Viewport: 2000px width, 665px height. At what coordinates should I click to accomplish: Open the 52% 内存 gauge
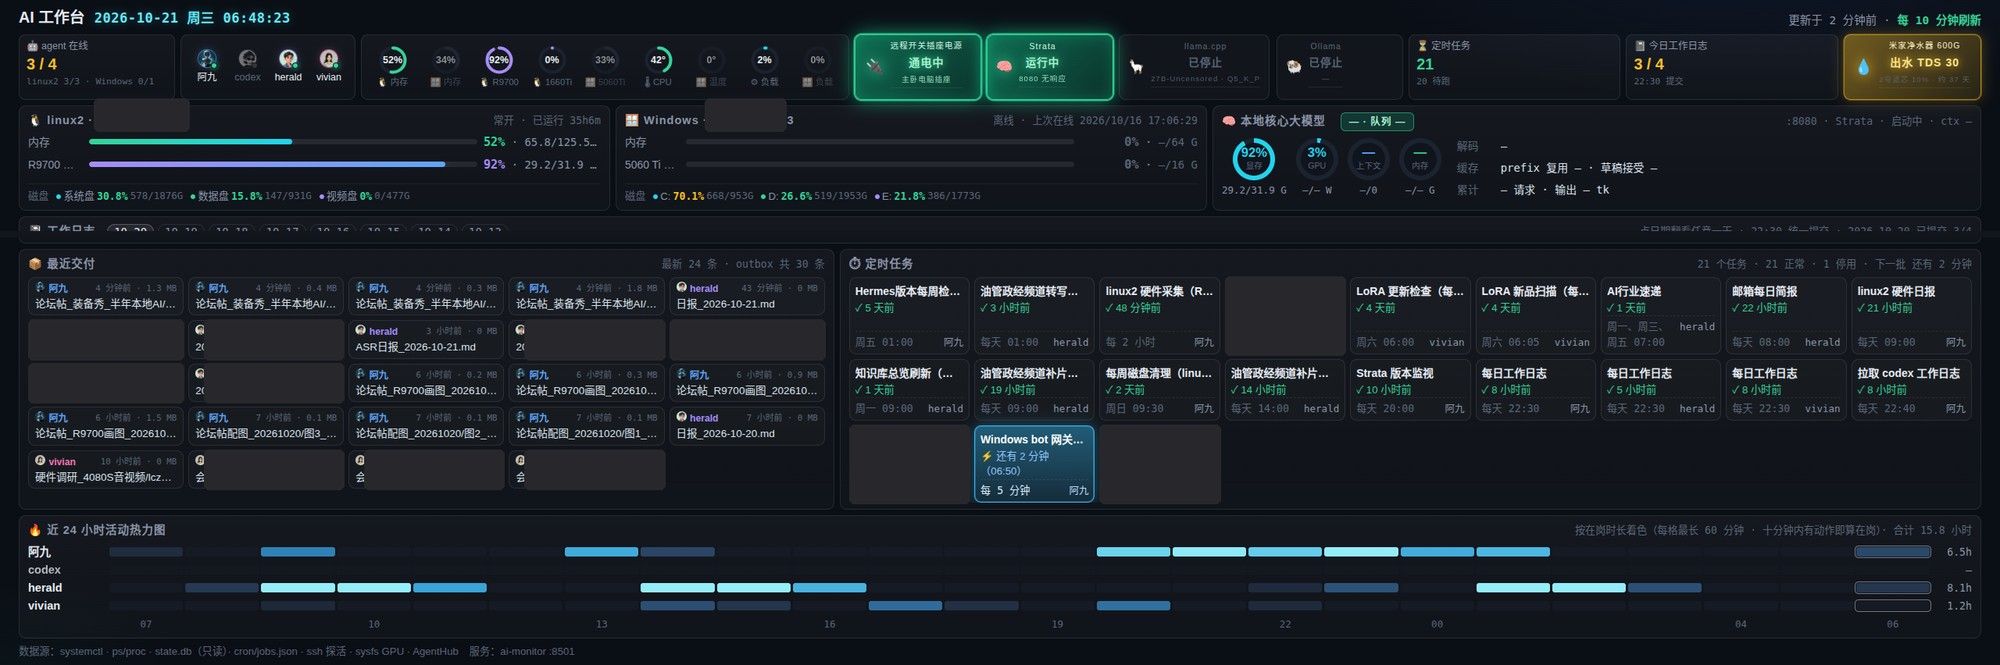[x=393, y=60]
